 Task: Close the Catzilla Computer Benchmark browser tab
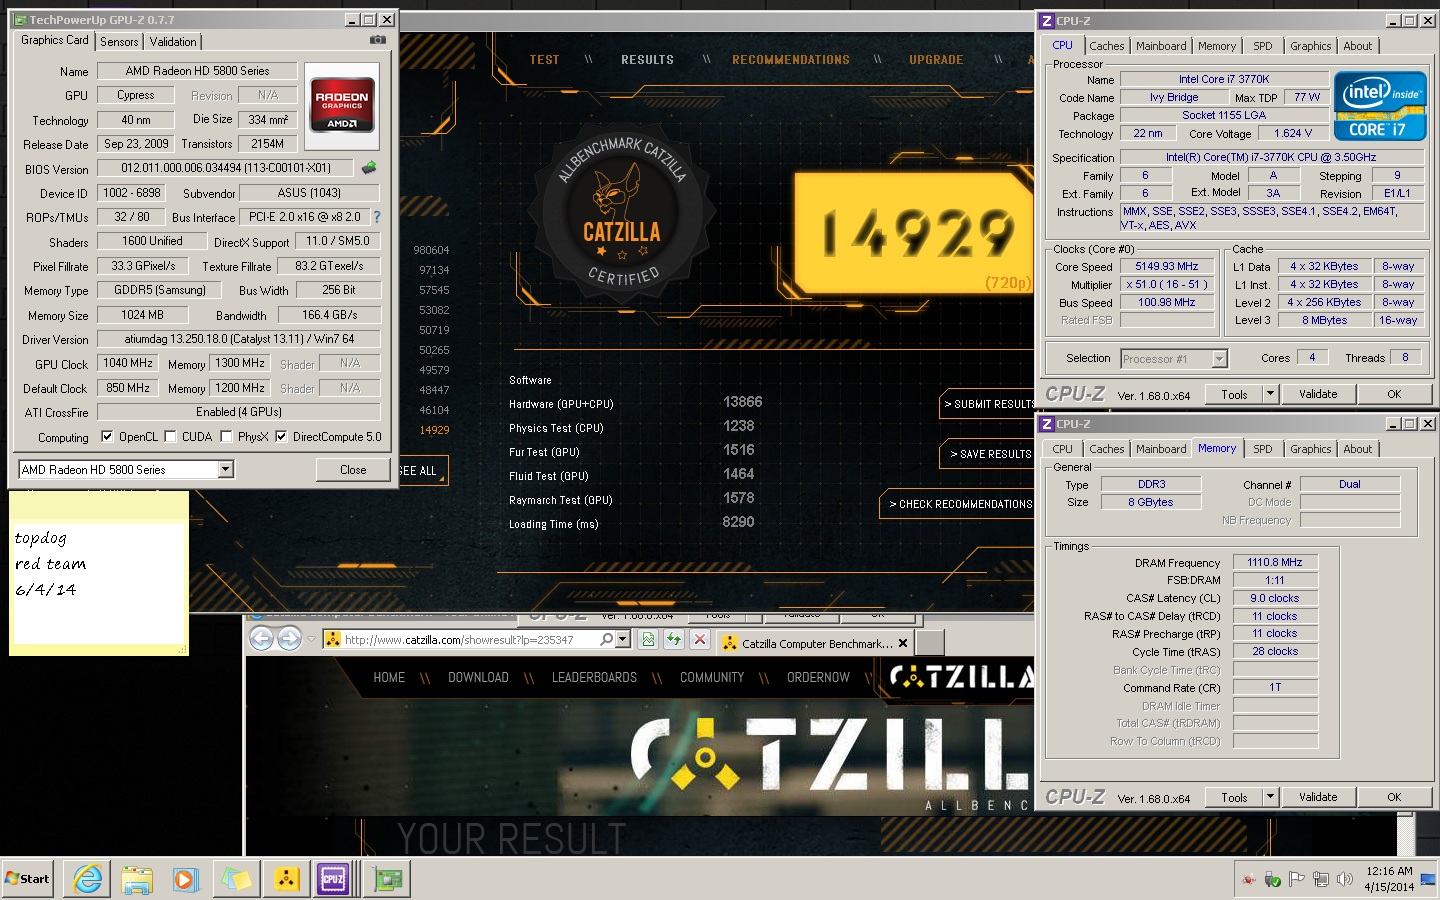click(903, 643)
